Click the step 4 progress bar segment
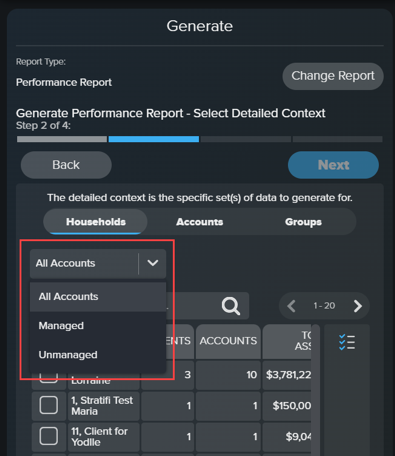The image size is (395, 456). tap(338, 139)
